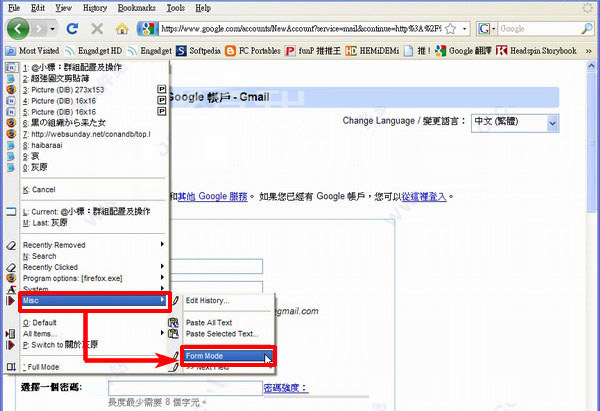Open the address bar history dropdown
Viewport: 600px width, 411px height.
[x=464, y=29]
